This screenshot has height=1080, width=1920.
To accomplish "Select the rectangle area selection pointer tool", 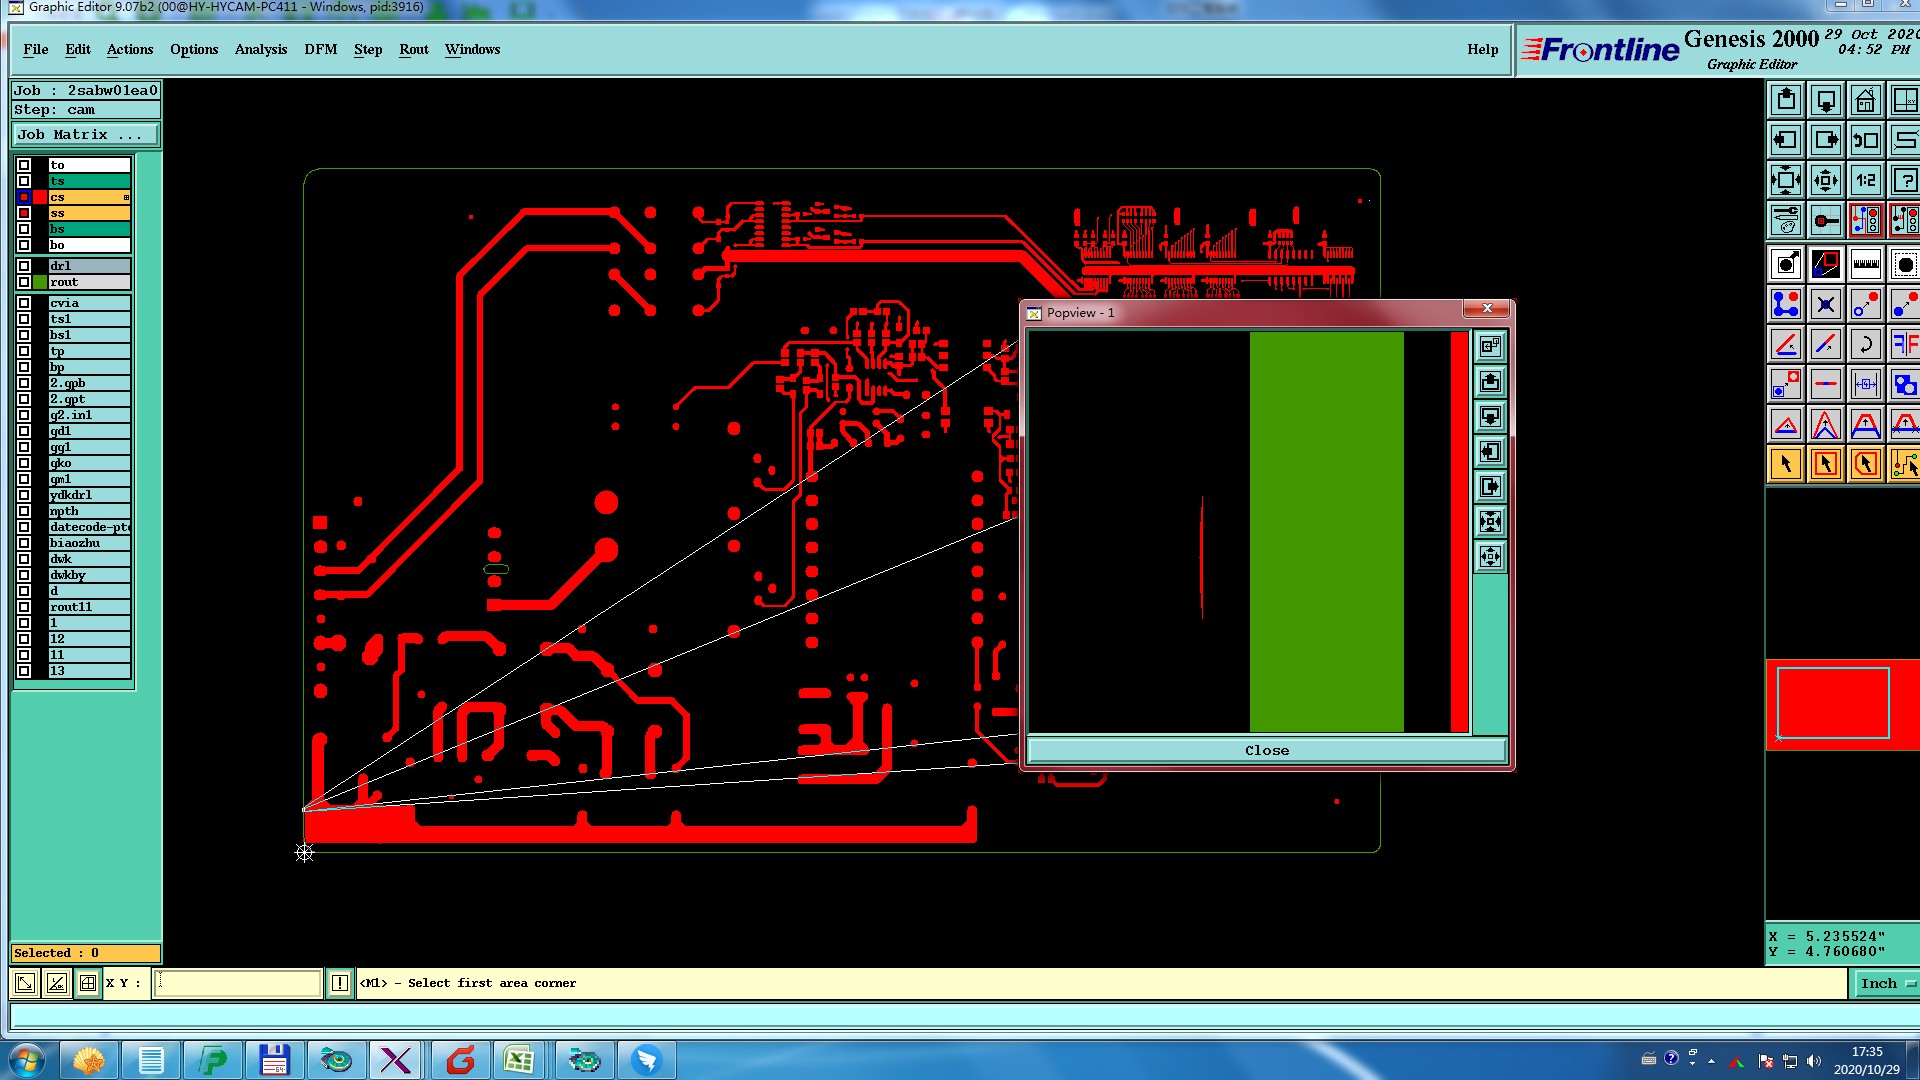I will tap(1826, 464).
